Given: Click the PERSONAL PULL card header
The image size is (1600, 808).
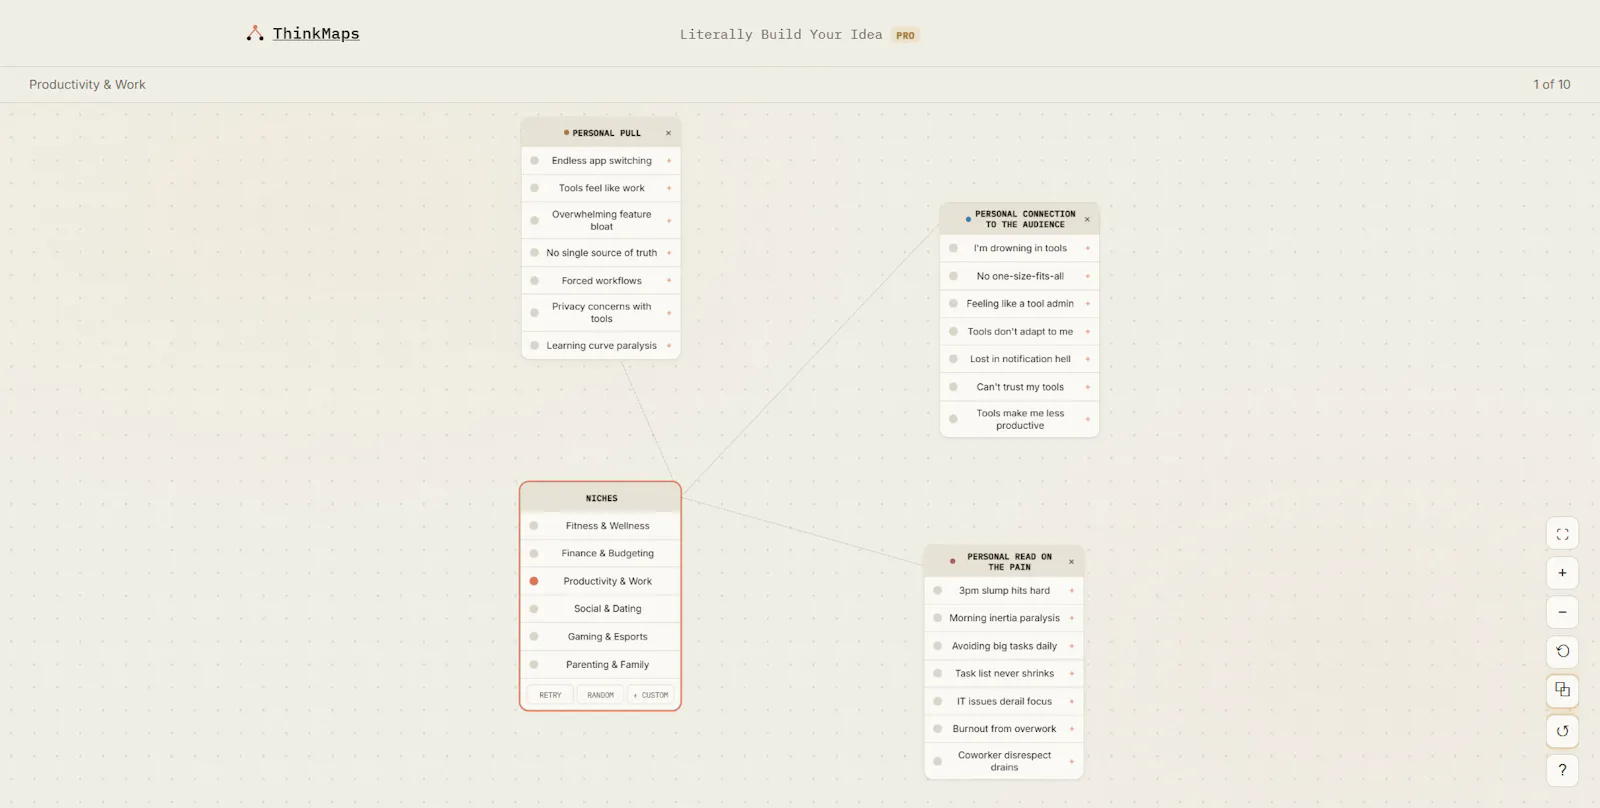Looking at the screenshot, I should click(x=601, y=133).
